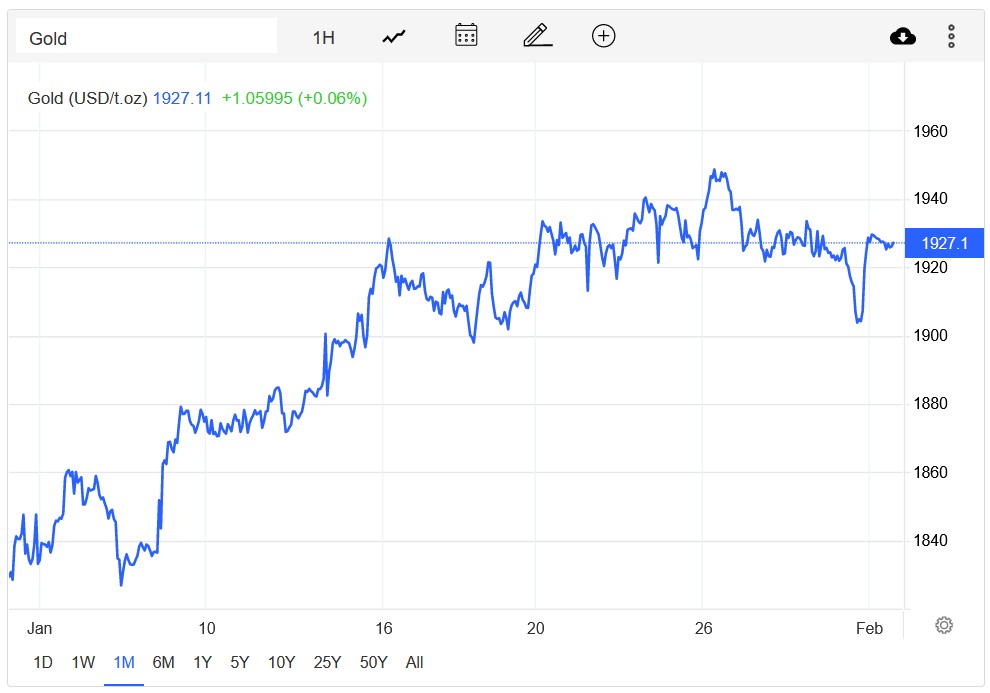The image size is (990, 693).
Task: Activate the All timeframe view
Action: pos(413,662)
